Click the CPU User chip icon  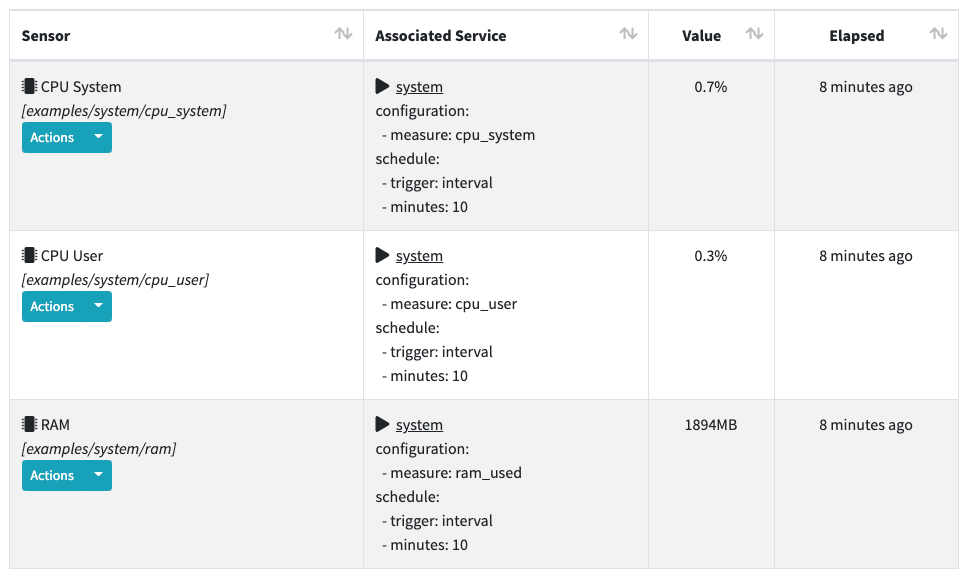(x=30, y=255)
